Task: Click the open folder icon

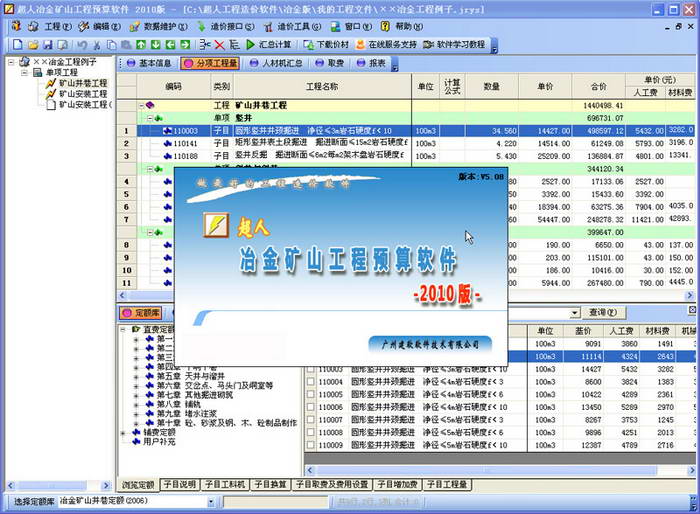Action: [33, 44]
